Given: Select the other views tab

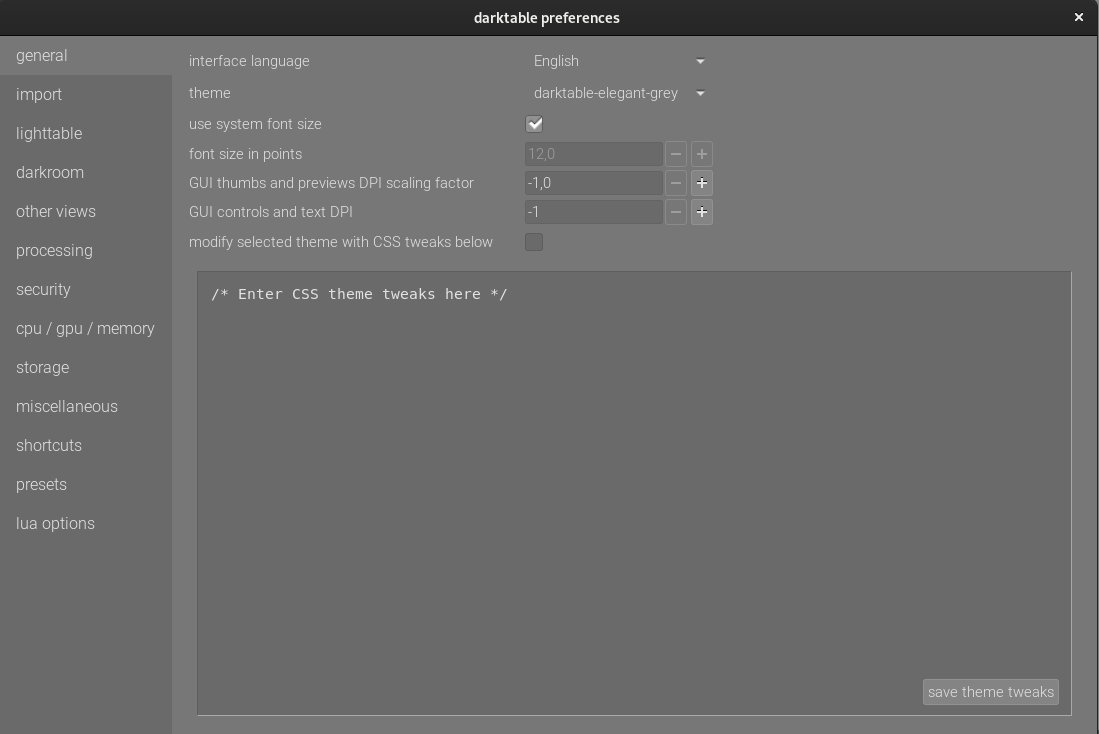Looking at the screenshot, I should point(86,212).
